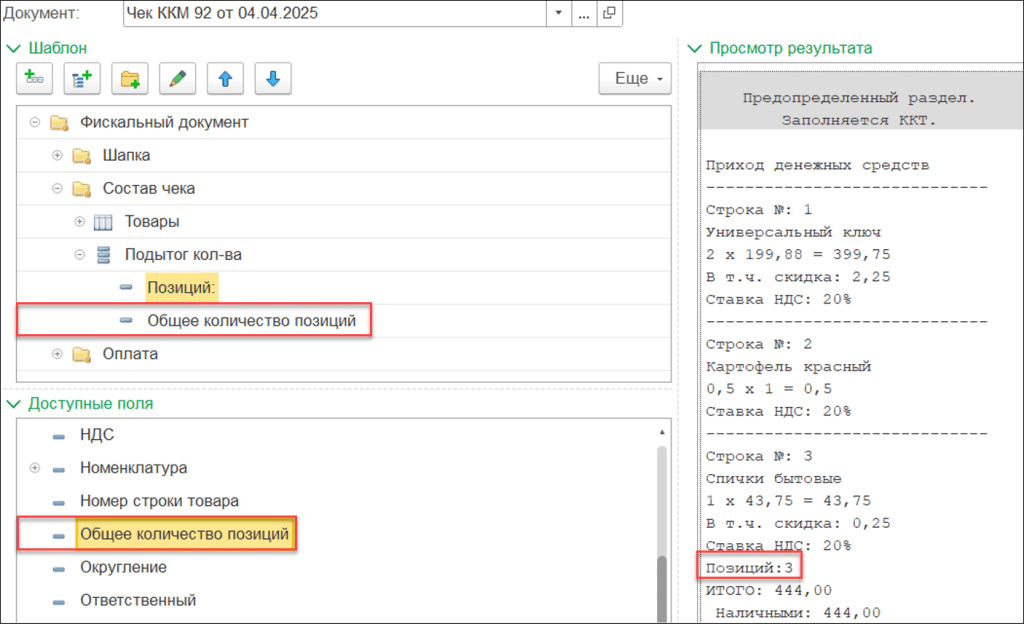This screenshot has height=624, width=1024.
Task: Expand the Оплата folder node
Action: [x=57, y=354]
